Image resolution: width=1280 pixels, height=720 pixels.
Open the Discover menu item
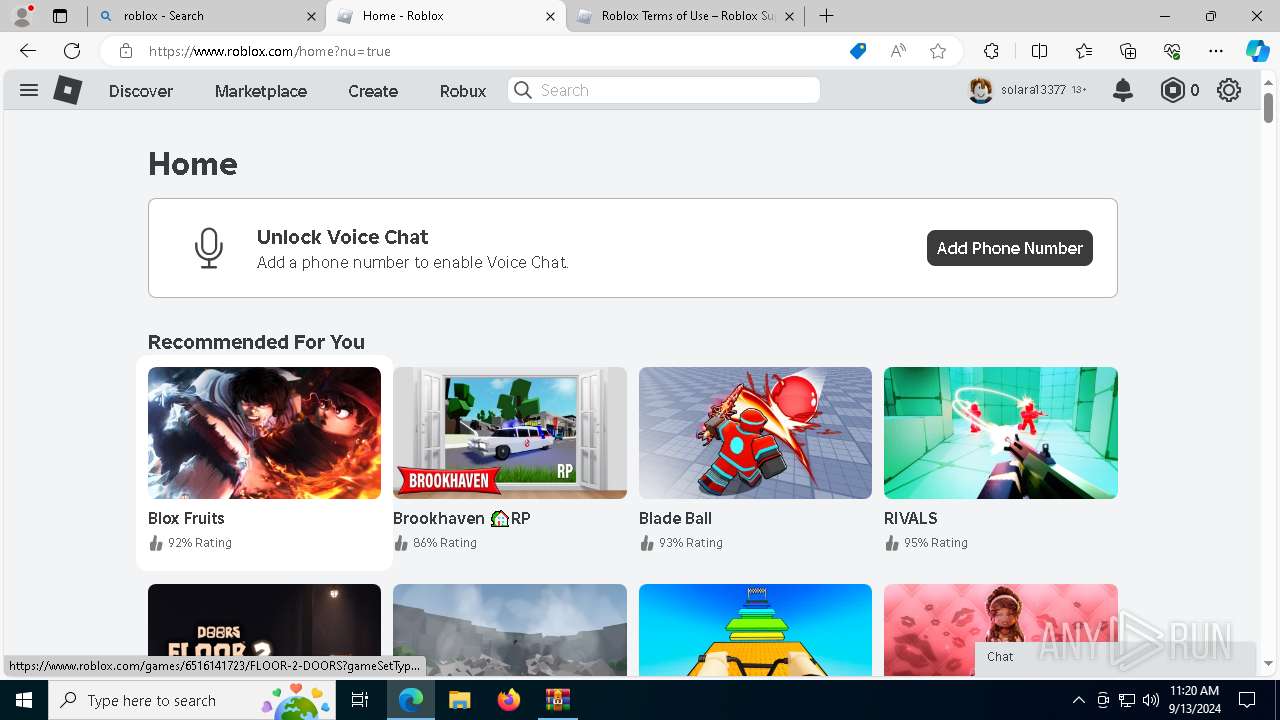141,91
